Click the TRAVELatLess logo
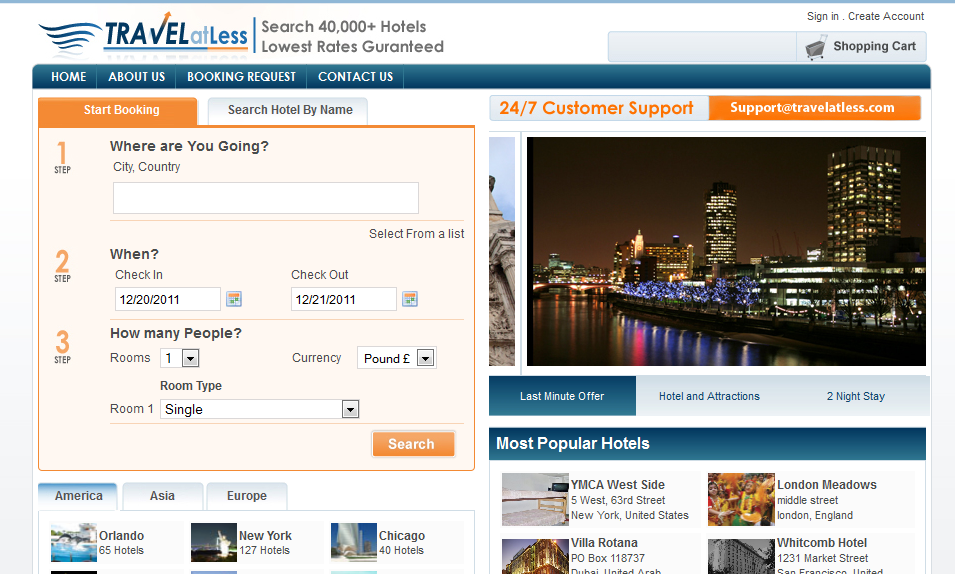The image size is (955, 574). click(145, 38)
